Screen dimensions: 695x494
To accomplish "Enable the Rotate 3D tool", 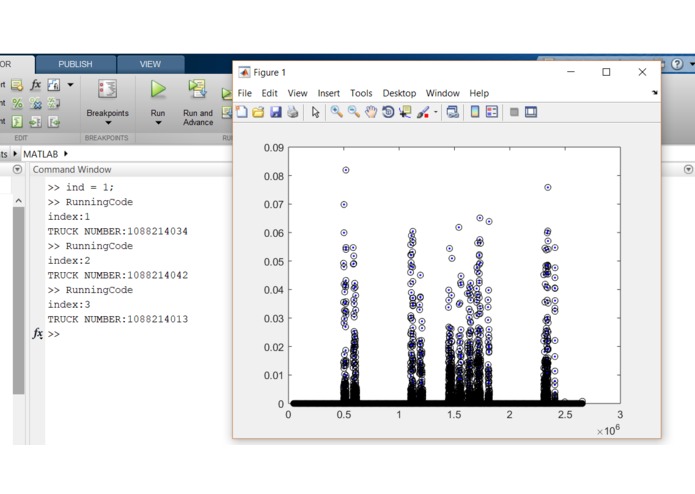I will tap(388, 112).
